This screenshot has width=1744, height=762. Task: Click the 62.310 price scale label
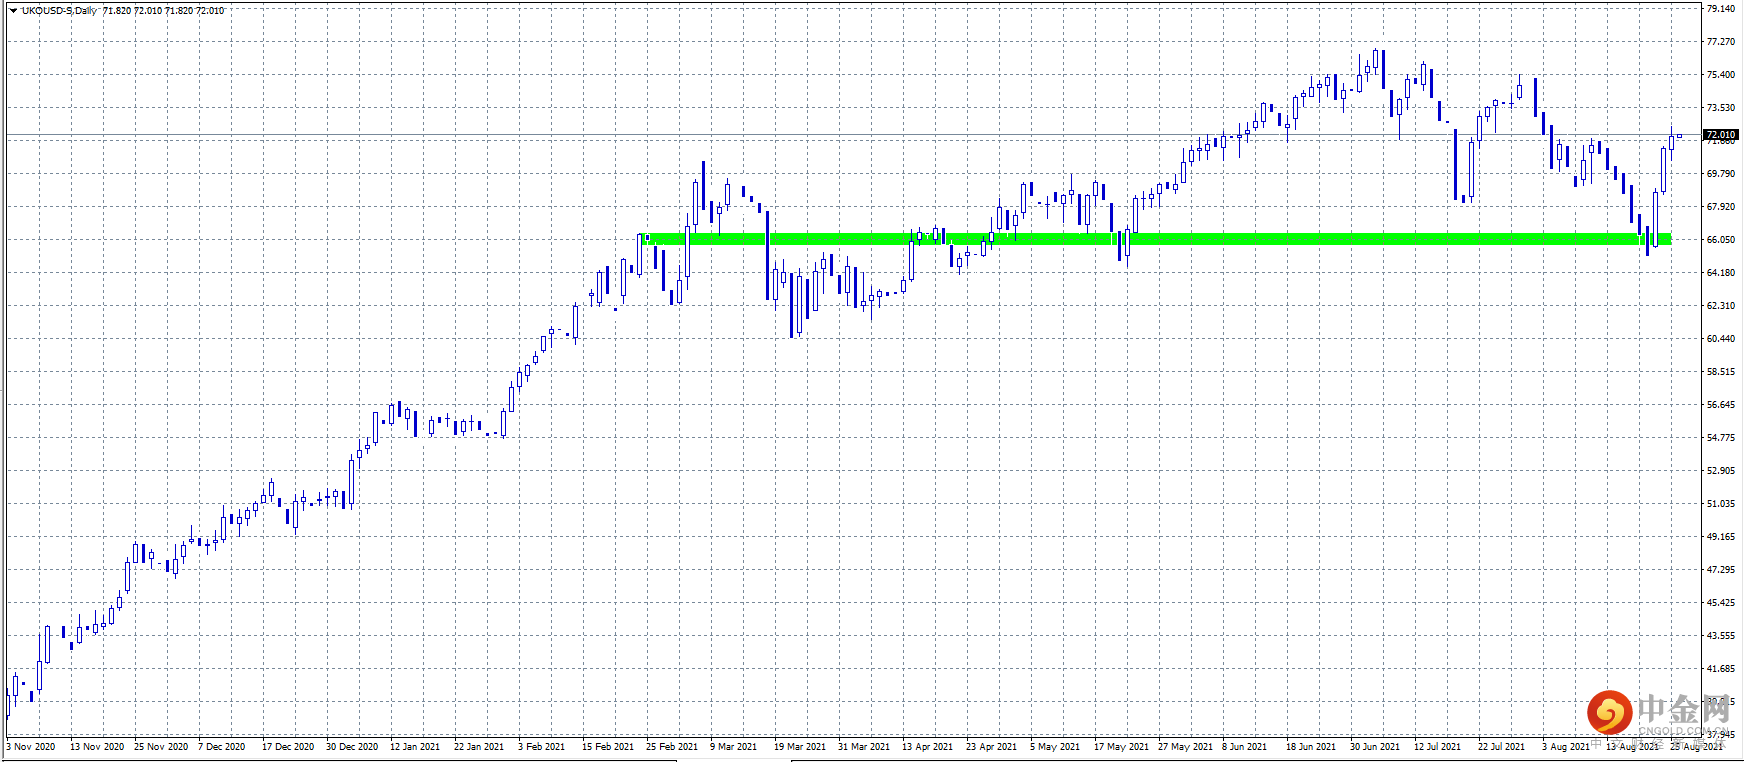pos(1721,305)
